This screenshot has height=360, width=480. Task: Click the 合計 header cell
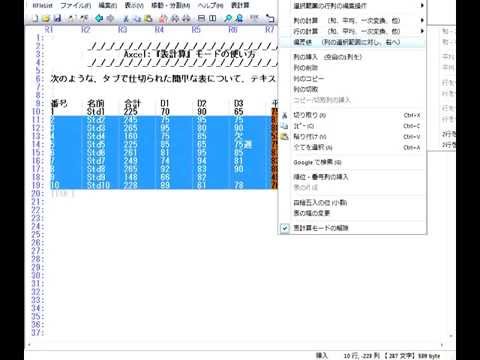(132, 103)
